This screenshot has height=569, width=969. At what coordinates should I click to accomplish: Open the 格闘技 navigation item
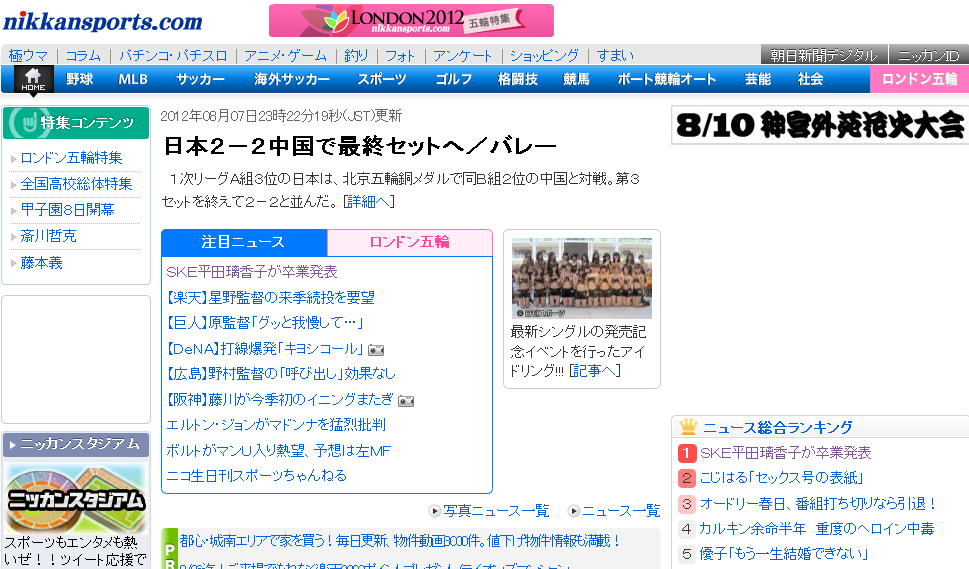click(x=518, y=79)
